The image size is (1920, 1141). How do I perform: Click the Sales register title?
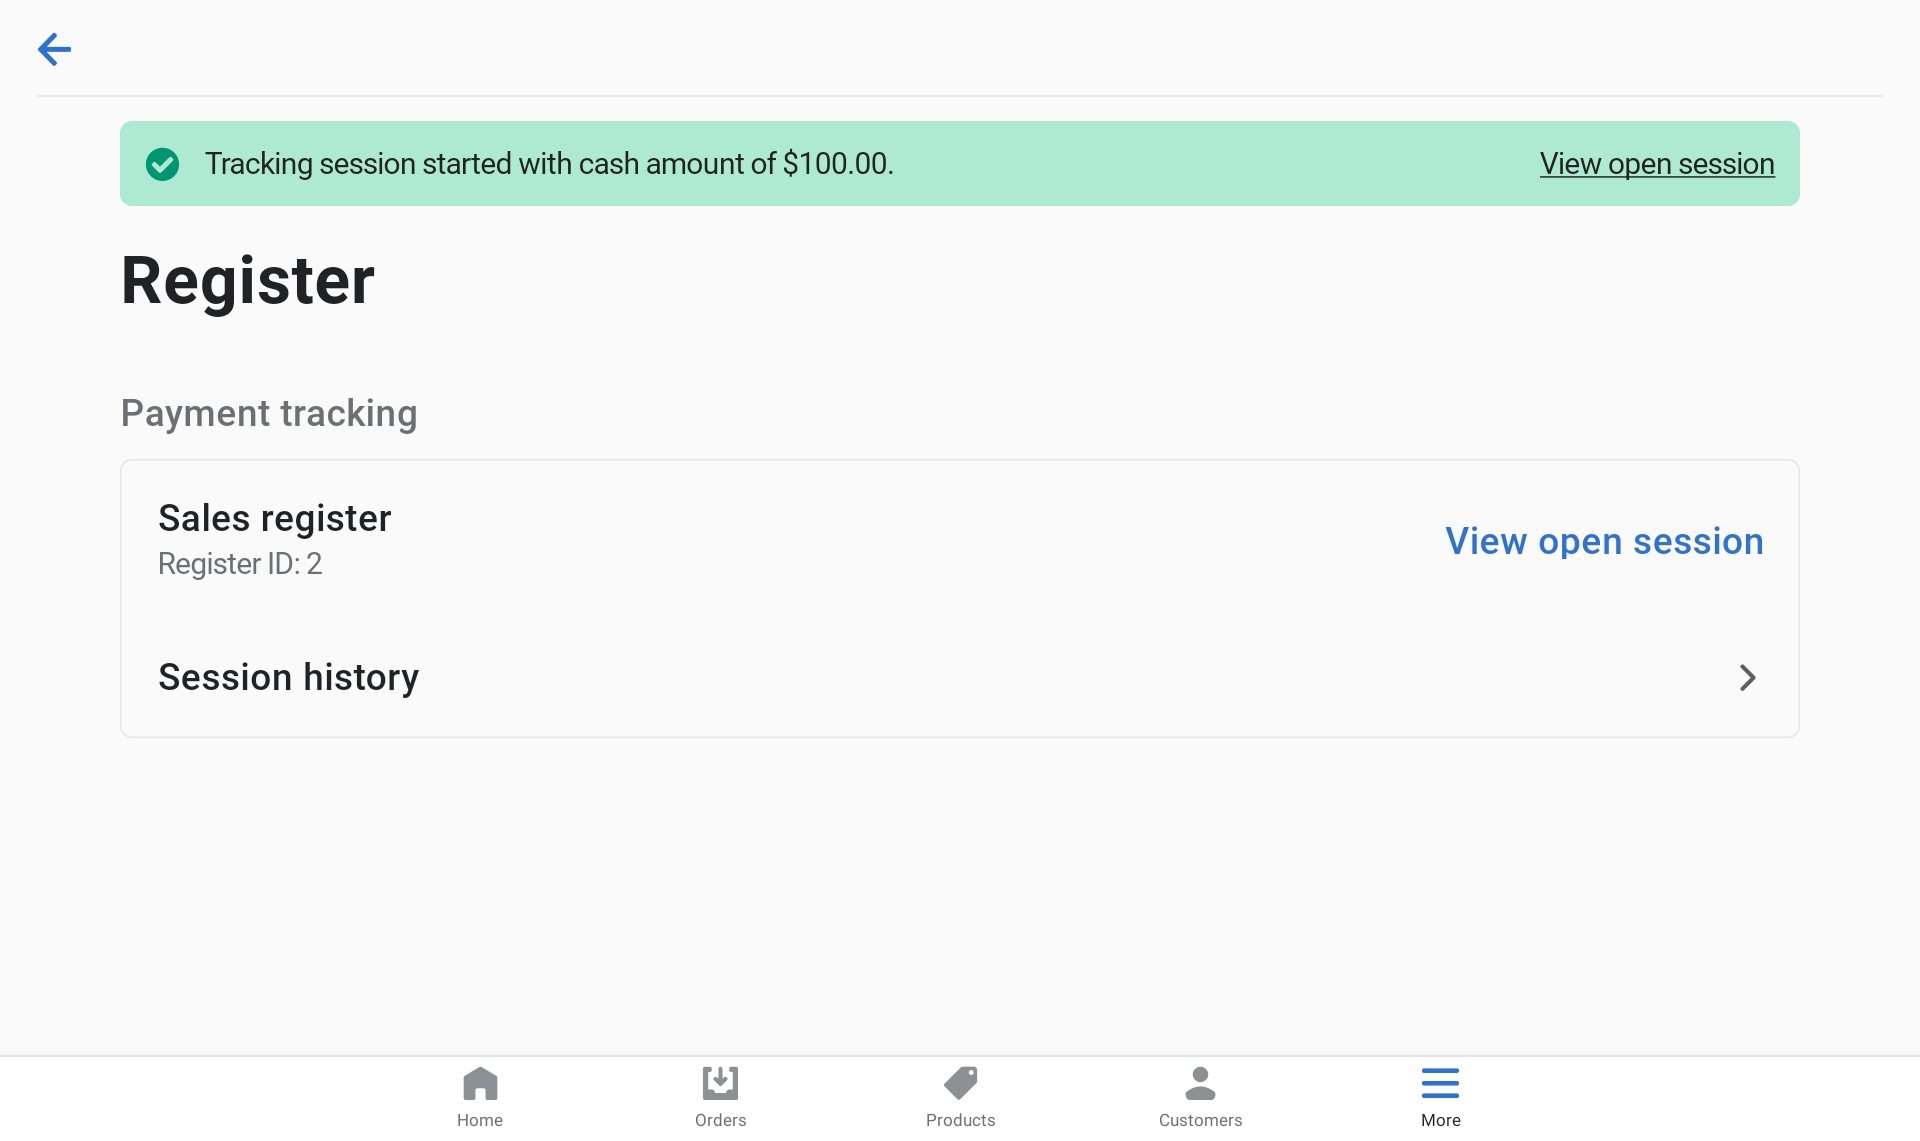[274, 518]
